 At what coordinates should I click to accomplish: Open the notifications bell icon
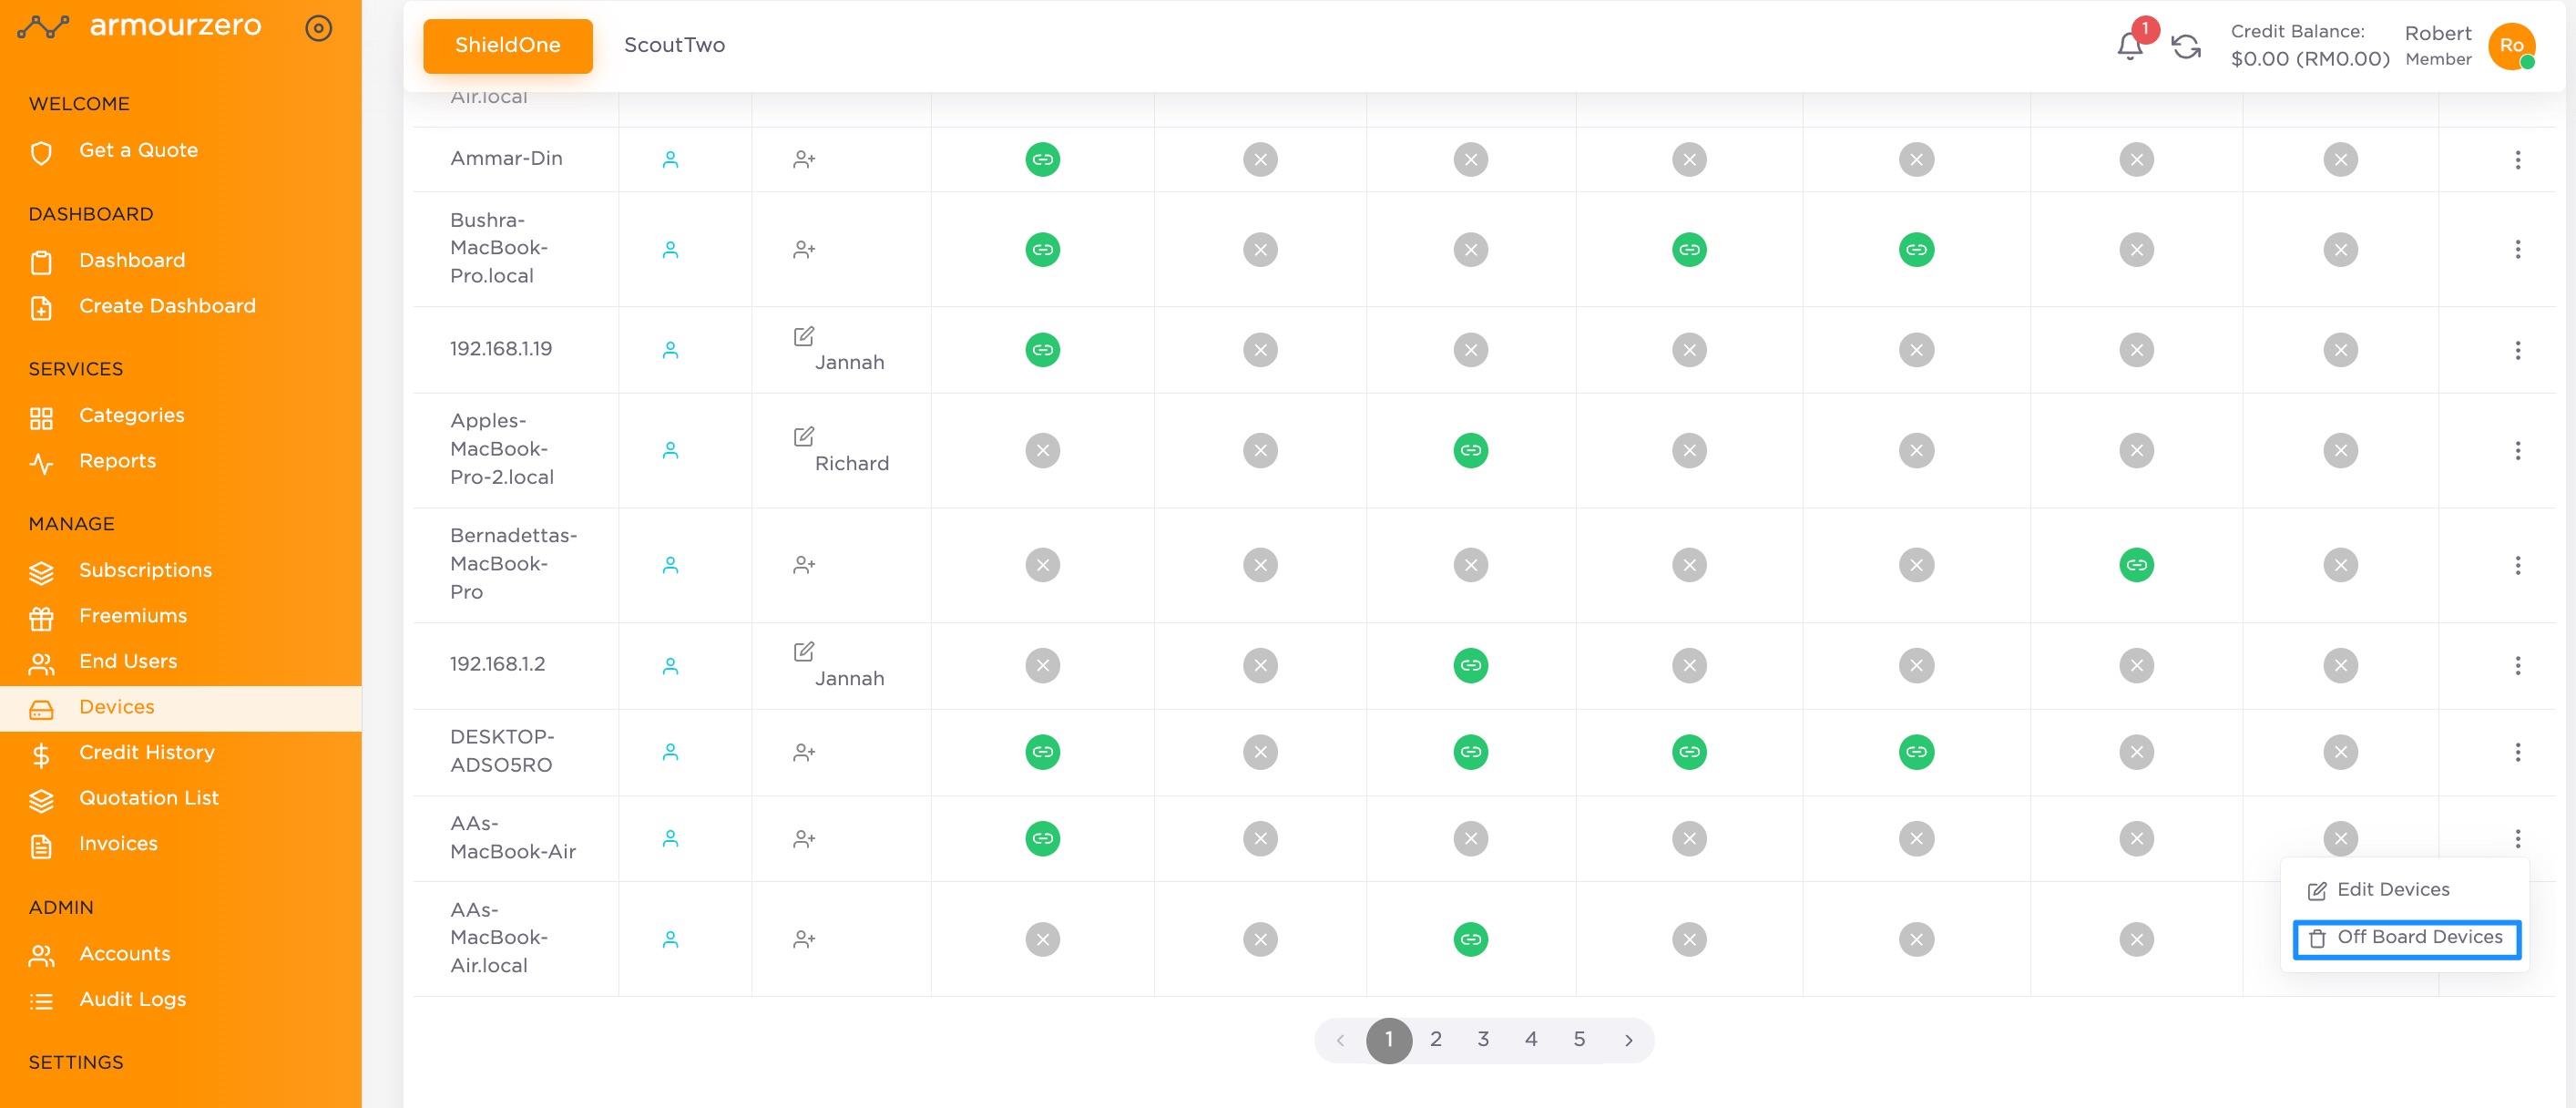click(x=2130, y=46)
